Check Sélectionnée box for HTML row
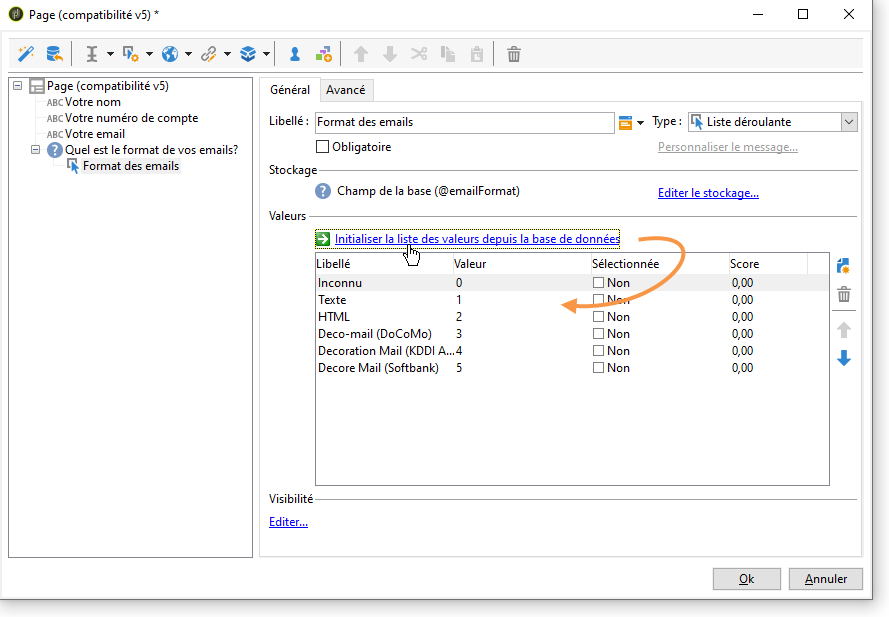This screenshot has width=889, height=617. pyautogui.click(x=598, y=317)
